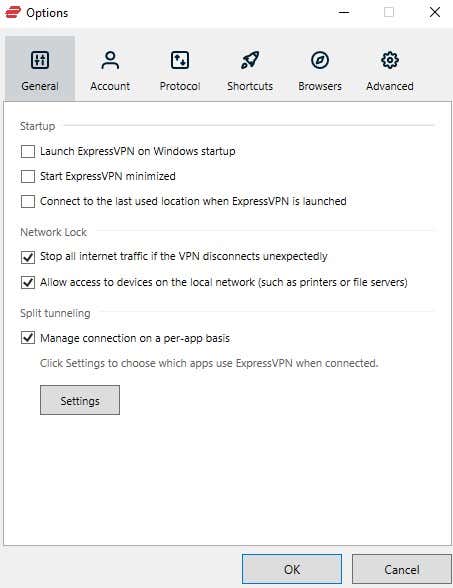Screen dimensions: 453x588
Task: Enable Connect to the last used location
Action: point(28,201)
